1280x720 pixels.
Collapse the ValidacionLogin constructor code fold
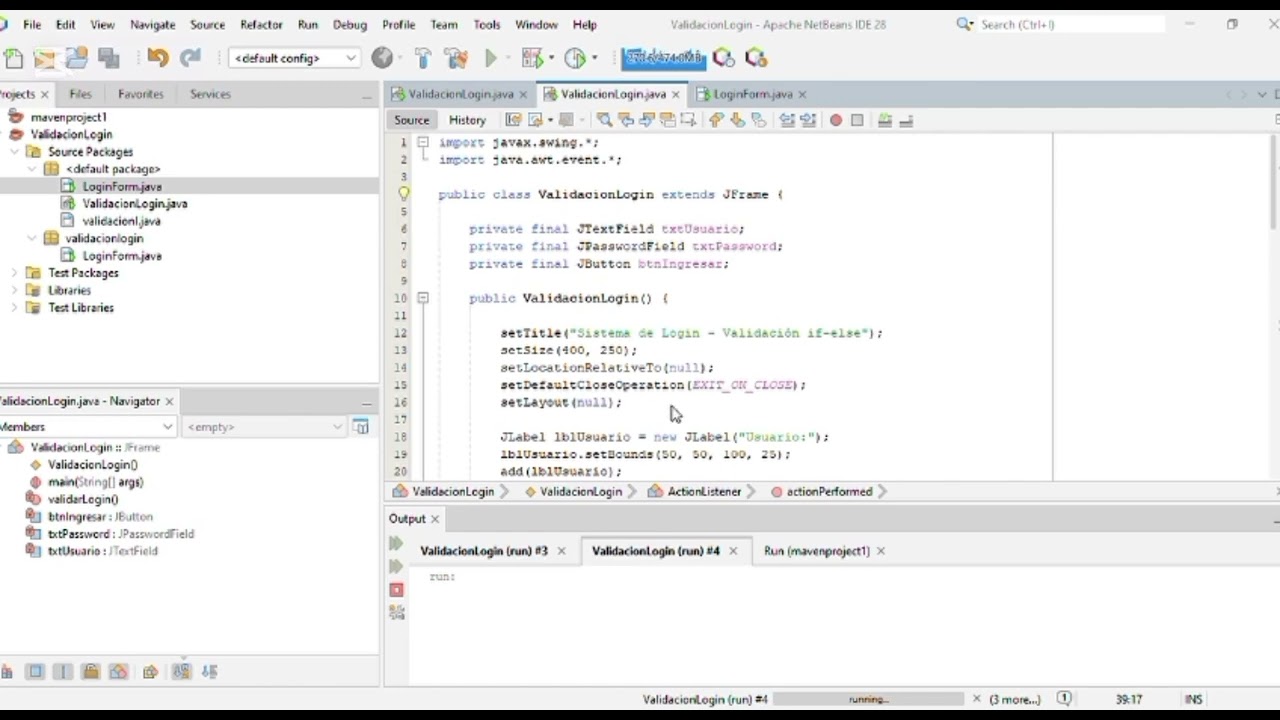coord(423,298)
